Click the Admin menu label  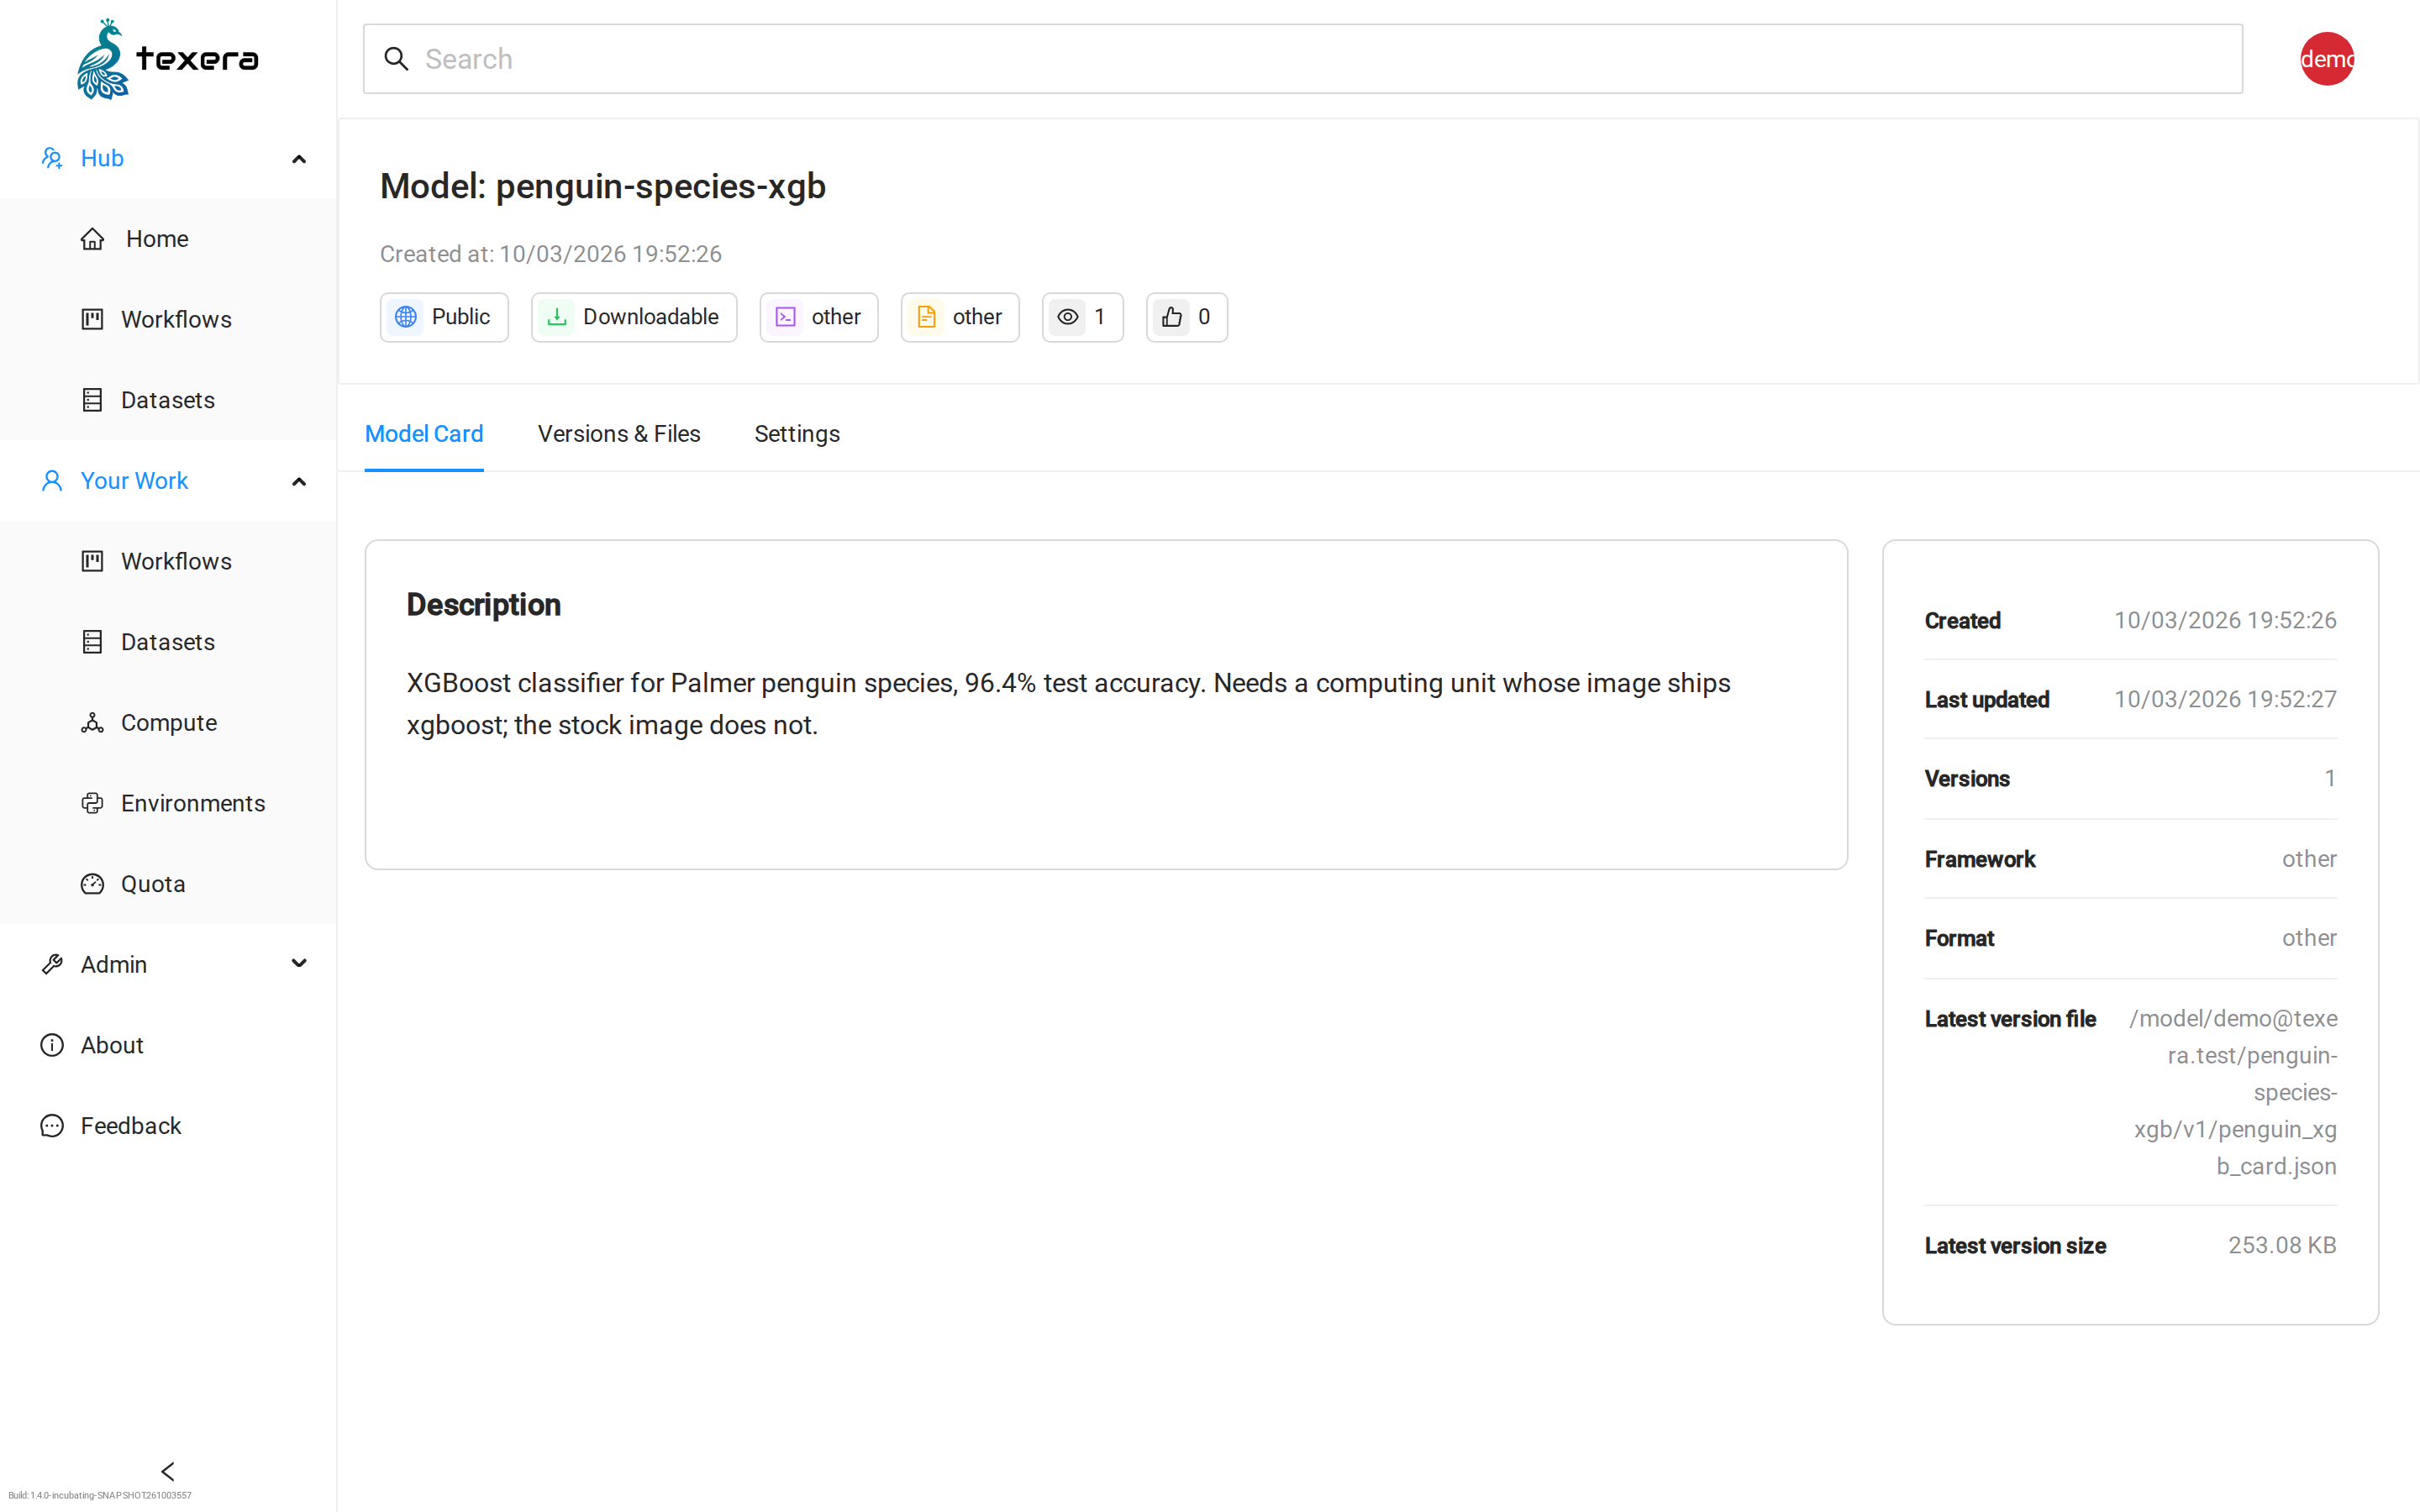(114, 964)
